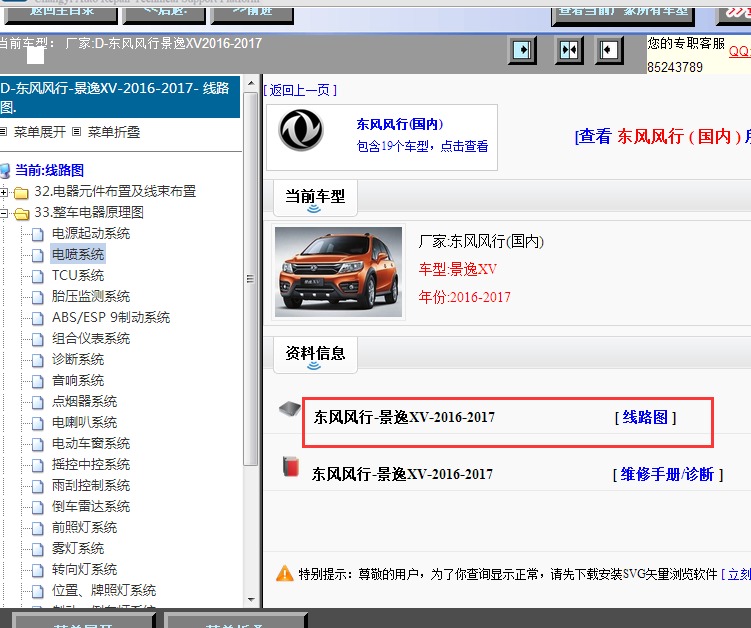Click page icon next to TCU系统
This screenshot has width=751, height=628.
point(38,276)
